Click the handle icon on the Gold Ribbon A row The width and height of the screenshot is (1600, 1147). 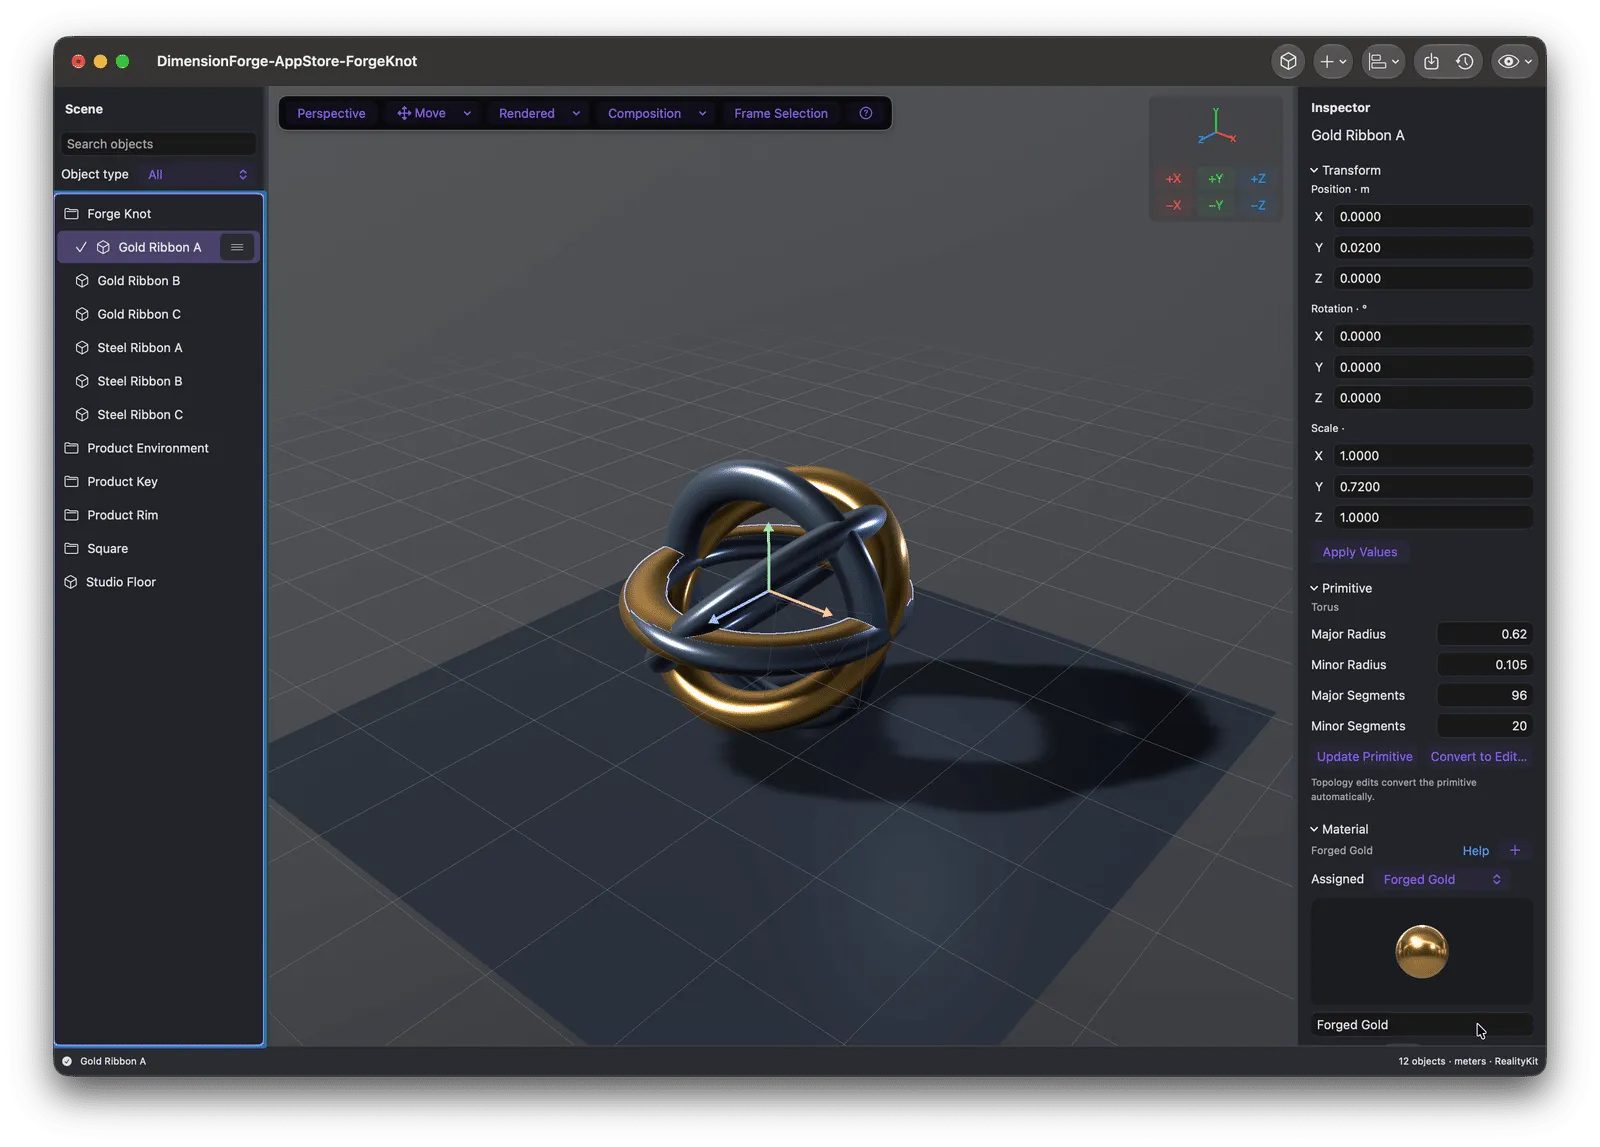(x=237, y=247)
